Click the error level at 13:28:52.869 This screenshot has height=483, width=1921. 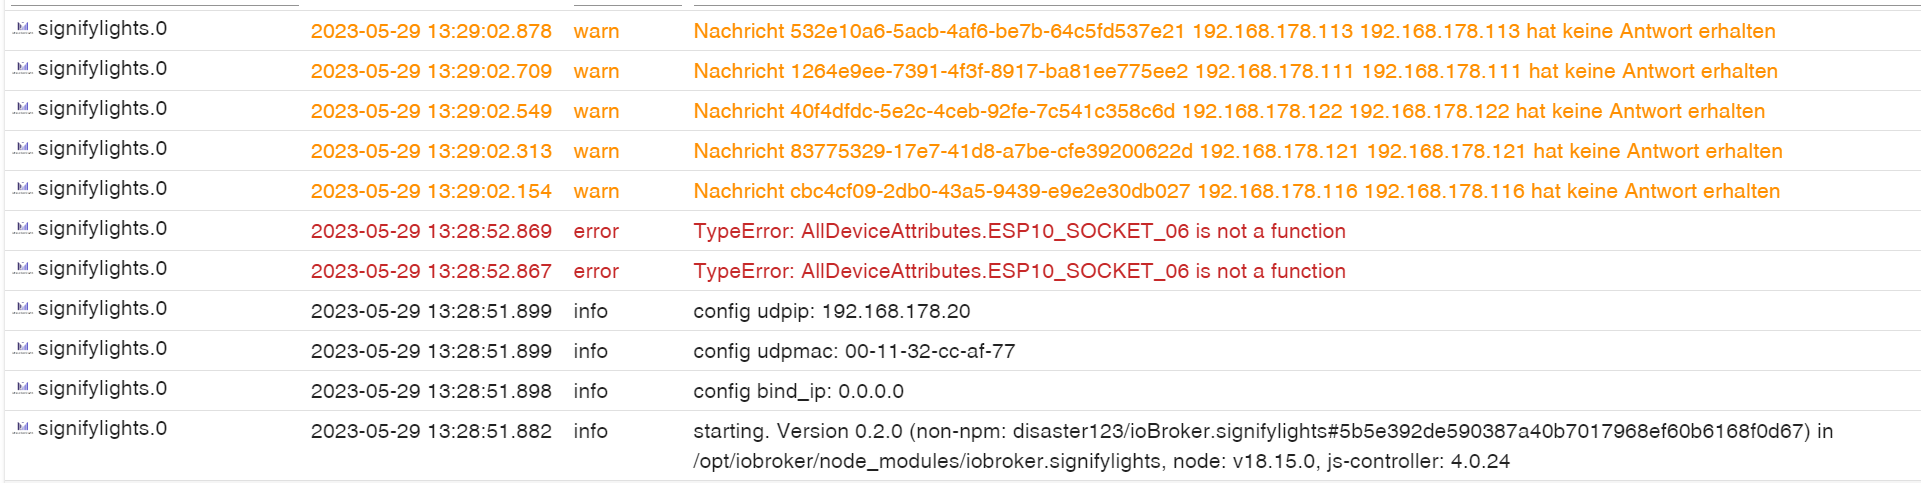(596, 231)
